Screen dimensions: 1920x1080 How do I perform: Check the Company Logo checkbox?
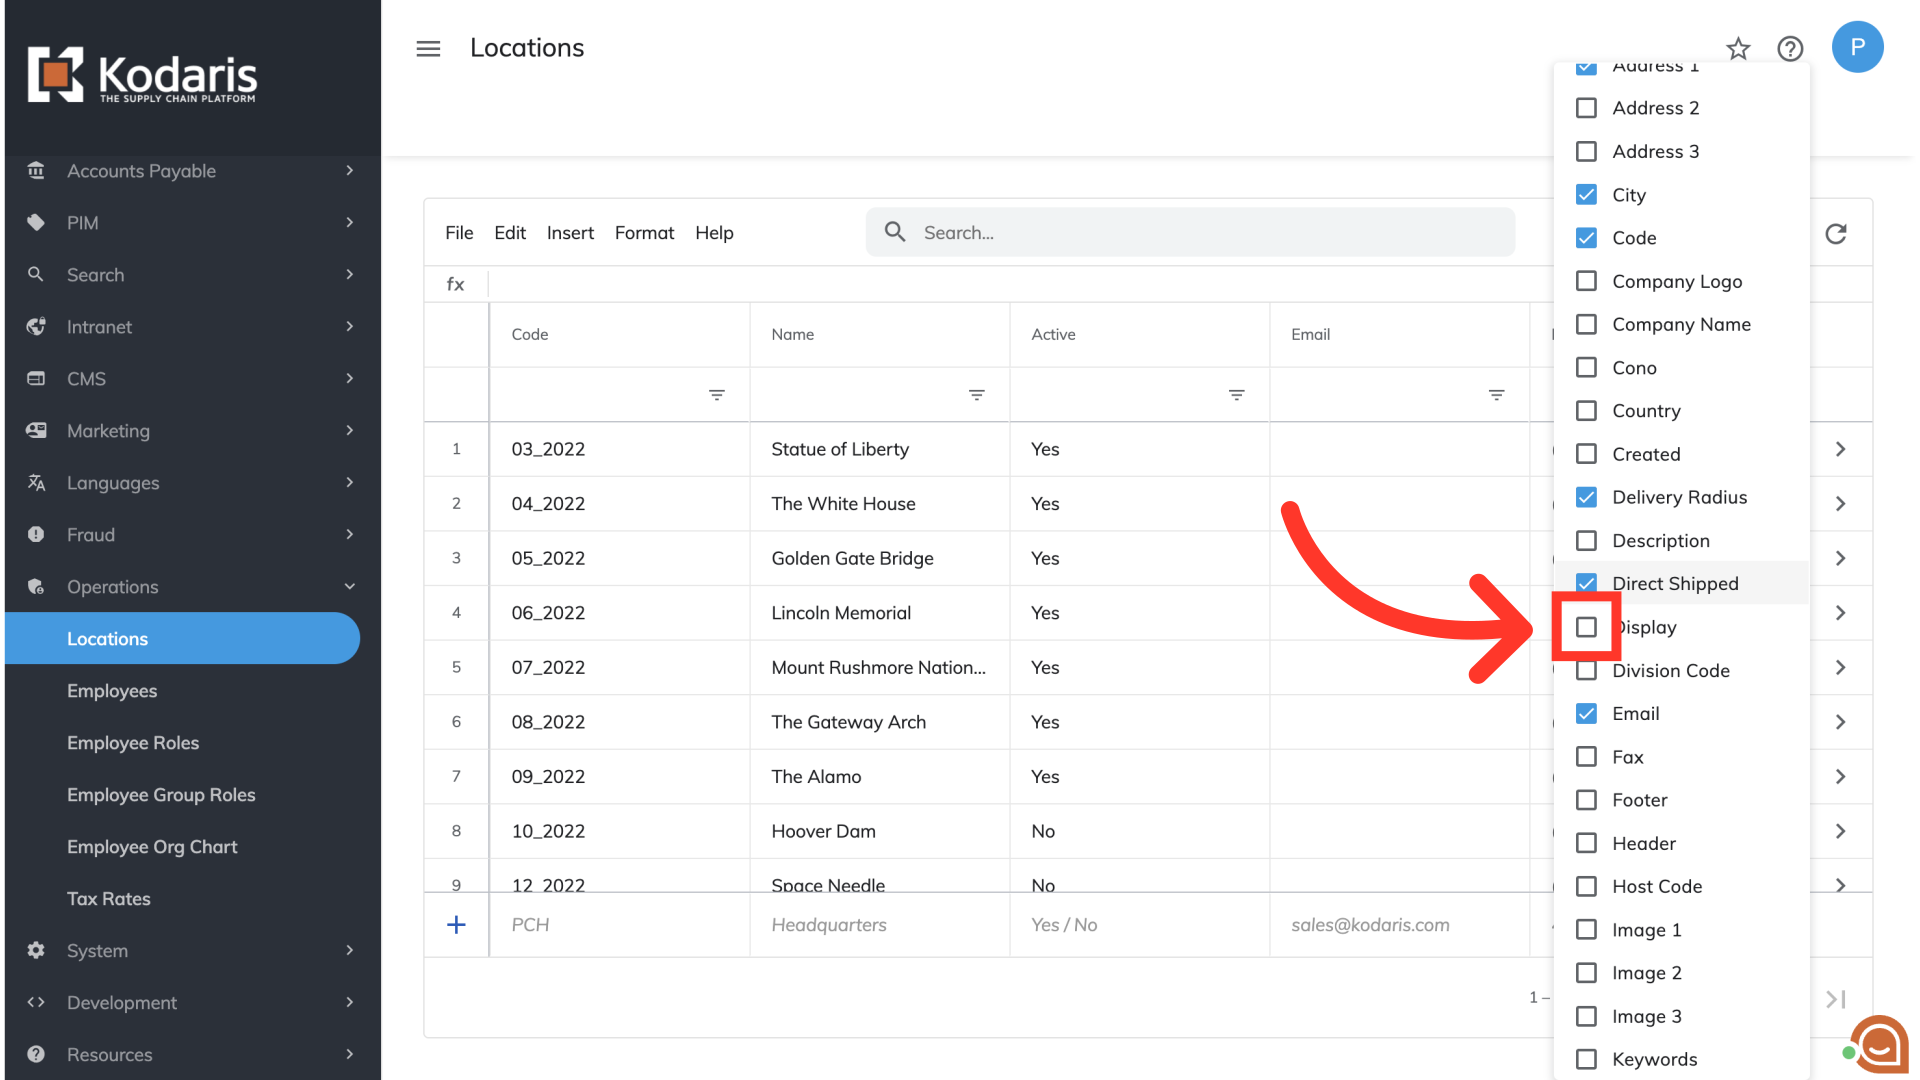tap(1586, 281)
